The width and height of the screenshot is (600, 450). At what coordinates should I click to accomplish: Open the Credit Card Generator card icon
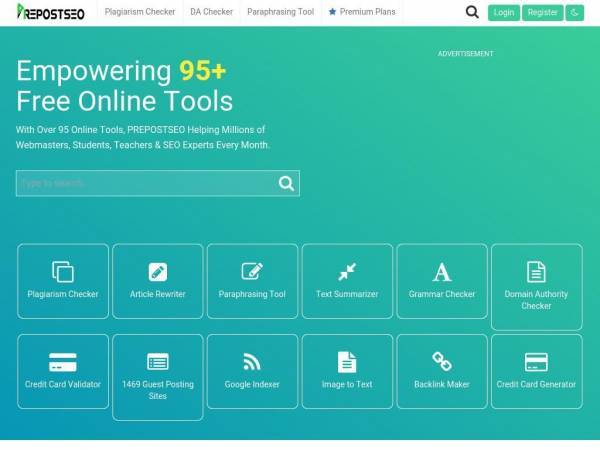536,362
